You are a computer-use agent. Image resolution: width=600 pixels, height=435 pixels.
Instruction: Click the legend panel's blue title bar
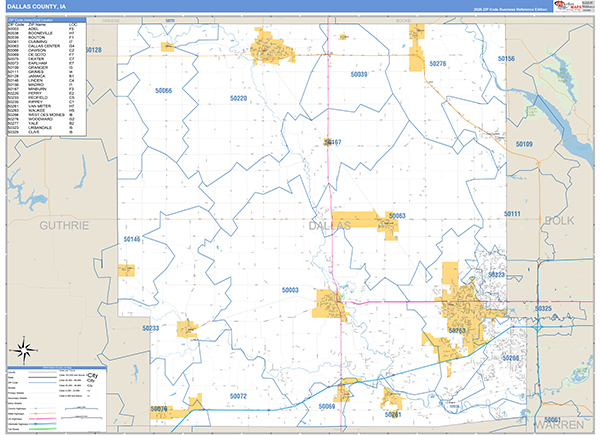57,368
